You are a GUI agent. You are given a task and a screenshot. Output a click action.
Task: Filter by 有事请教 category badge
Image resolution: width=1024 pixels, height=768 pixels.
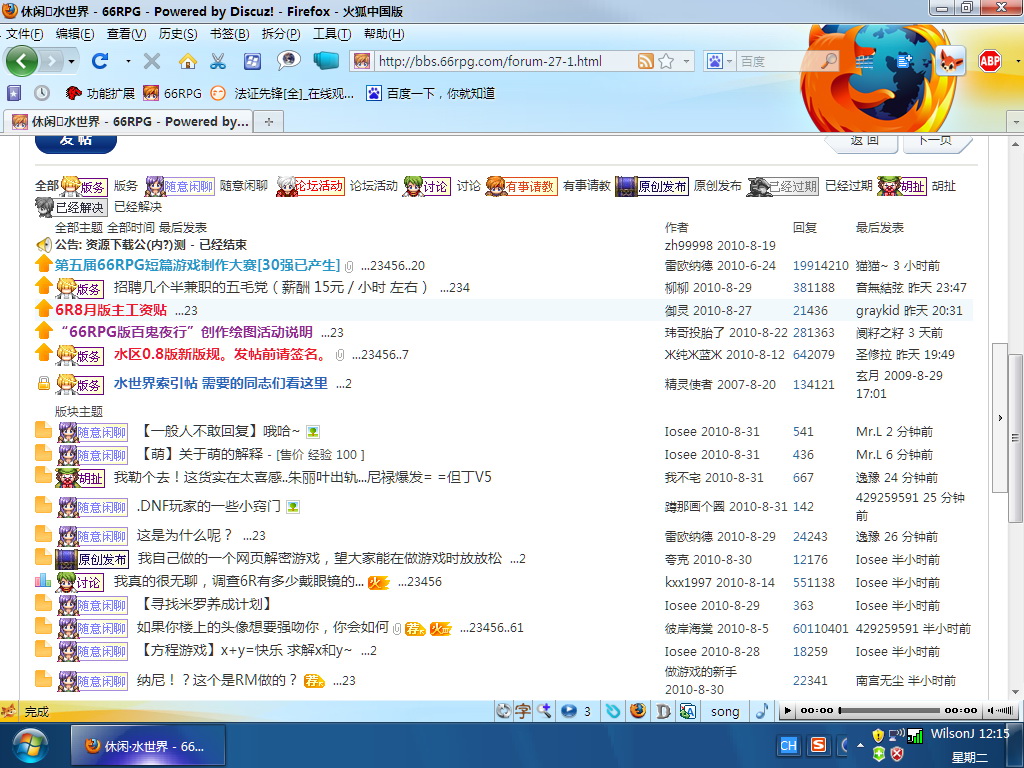point(521,185)
